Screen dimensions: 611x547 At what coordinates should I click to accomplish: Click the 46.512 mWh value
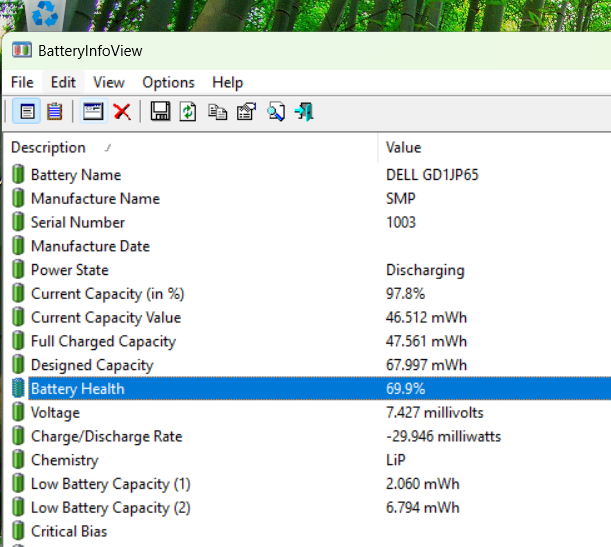click(x=426, y=317)
